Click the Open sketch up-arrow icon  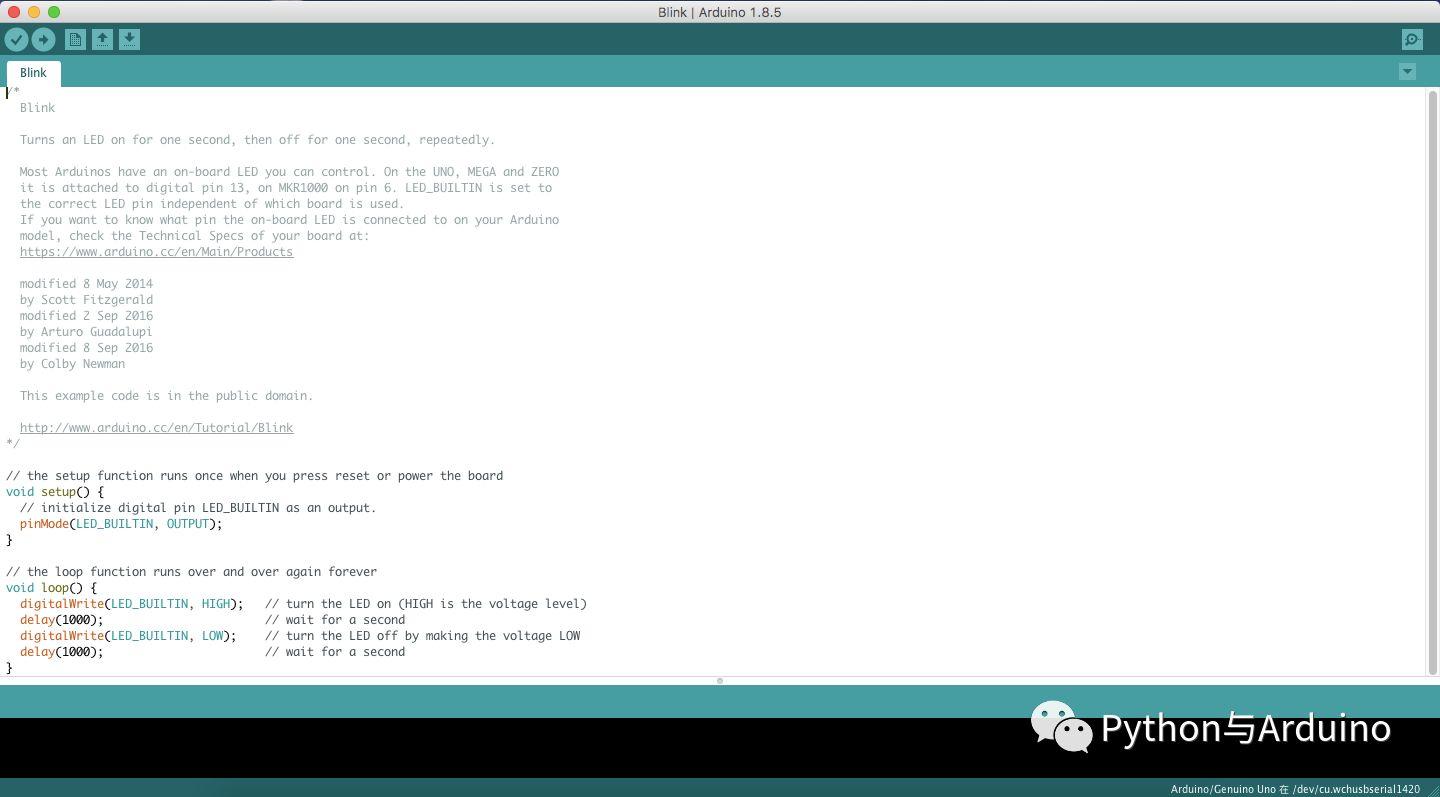pyautogui.click(x=102, y=39)
